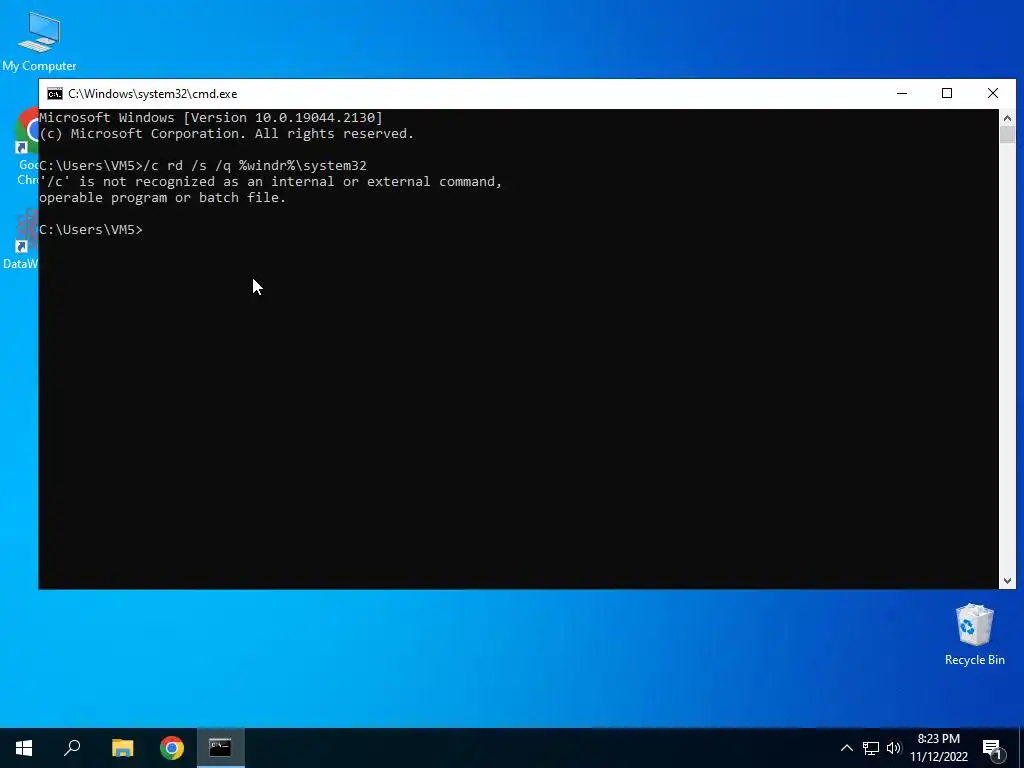Launch File Explorer from the taskbar
Screen dimensions: 1024x768
tap(122, 748)
